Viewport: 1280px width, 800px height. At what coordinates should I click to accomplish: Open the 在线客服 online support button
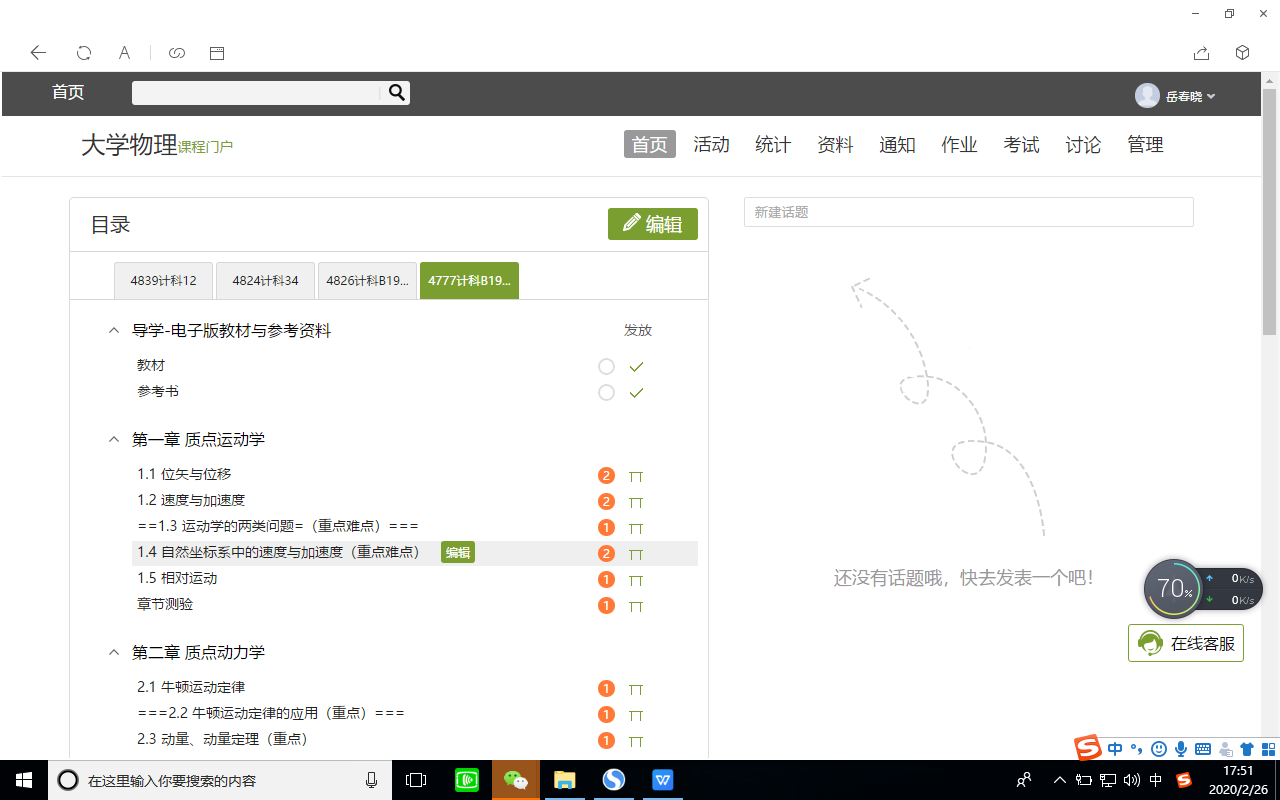coord(1186,643)
